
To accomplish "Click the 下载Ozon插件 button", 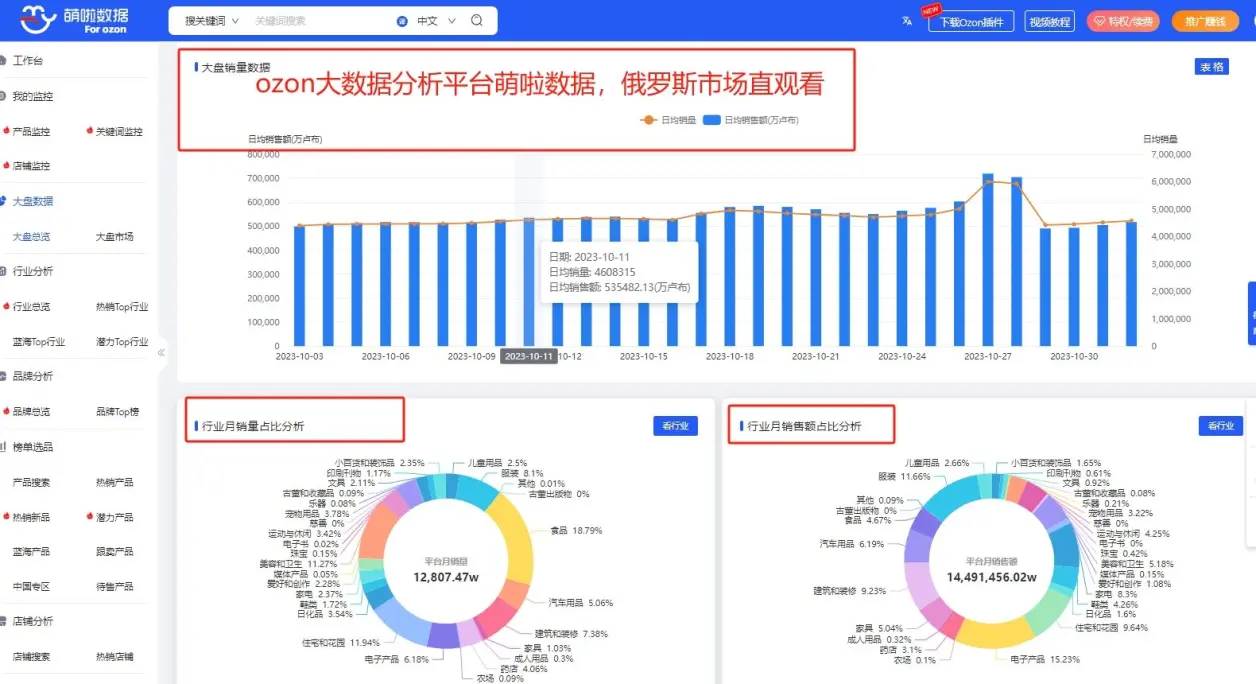I will (971, 21).
